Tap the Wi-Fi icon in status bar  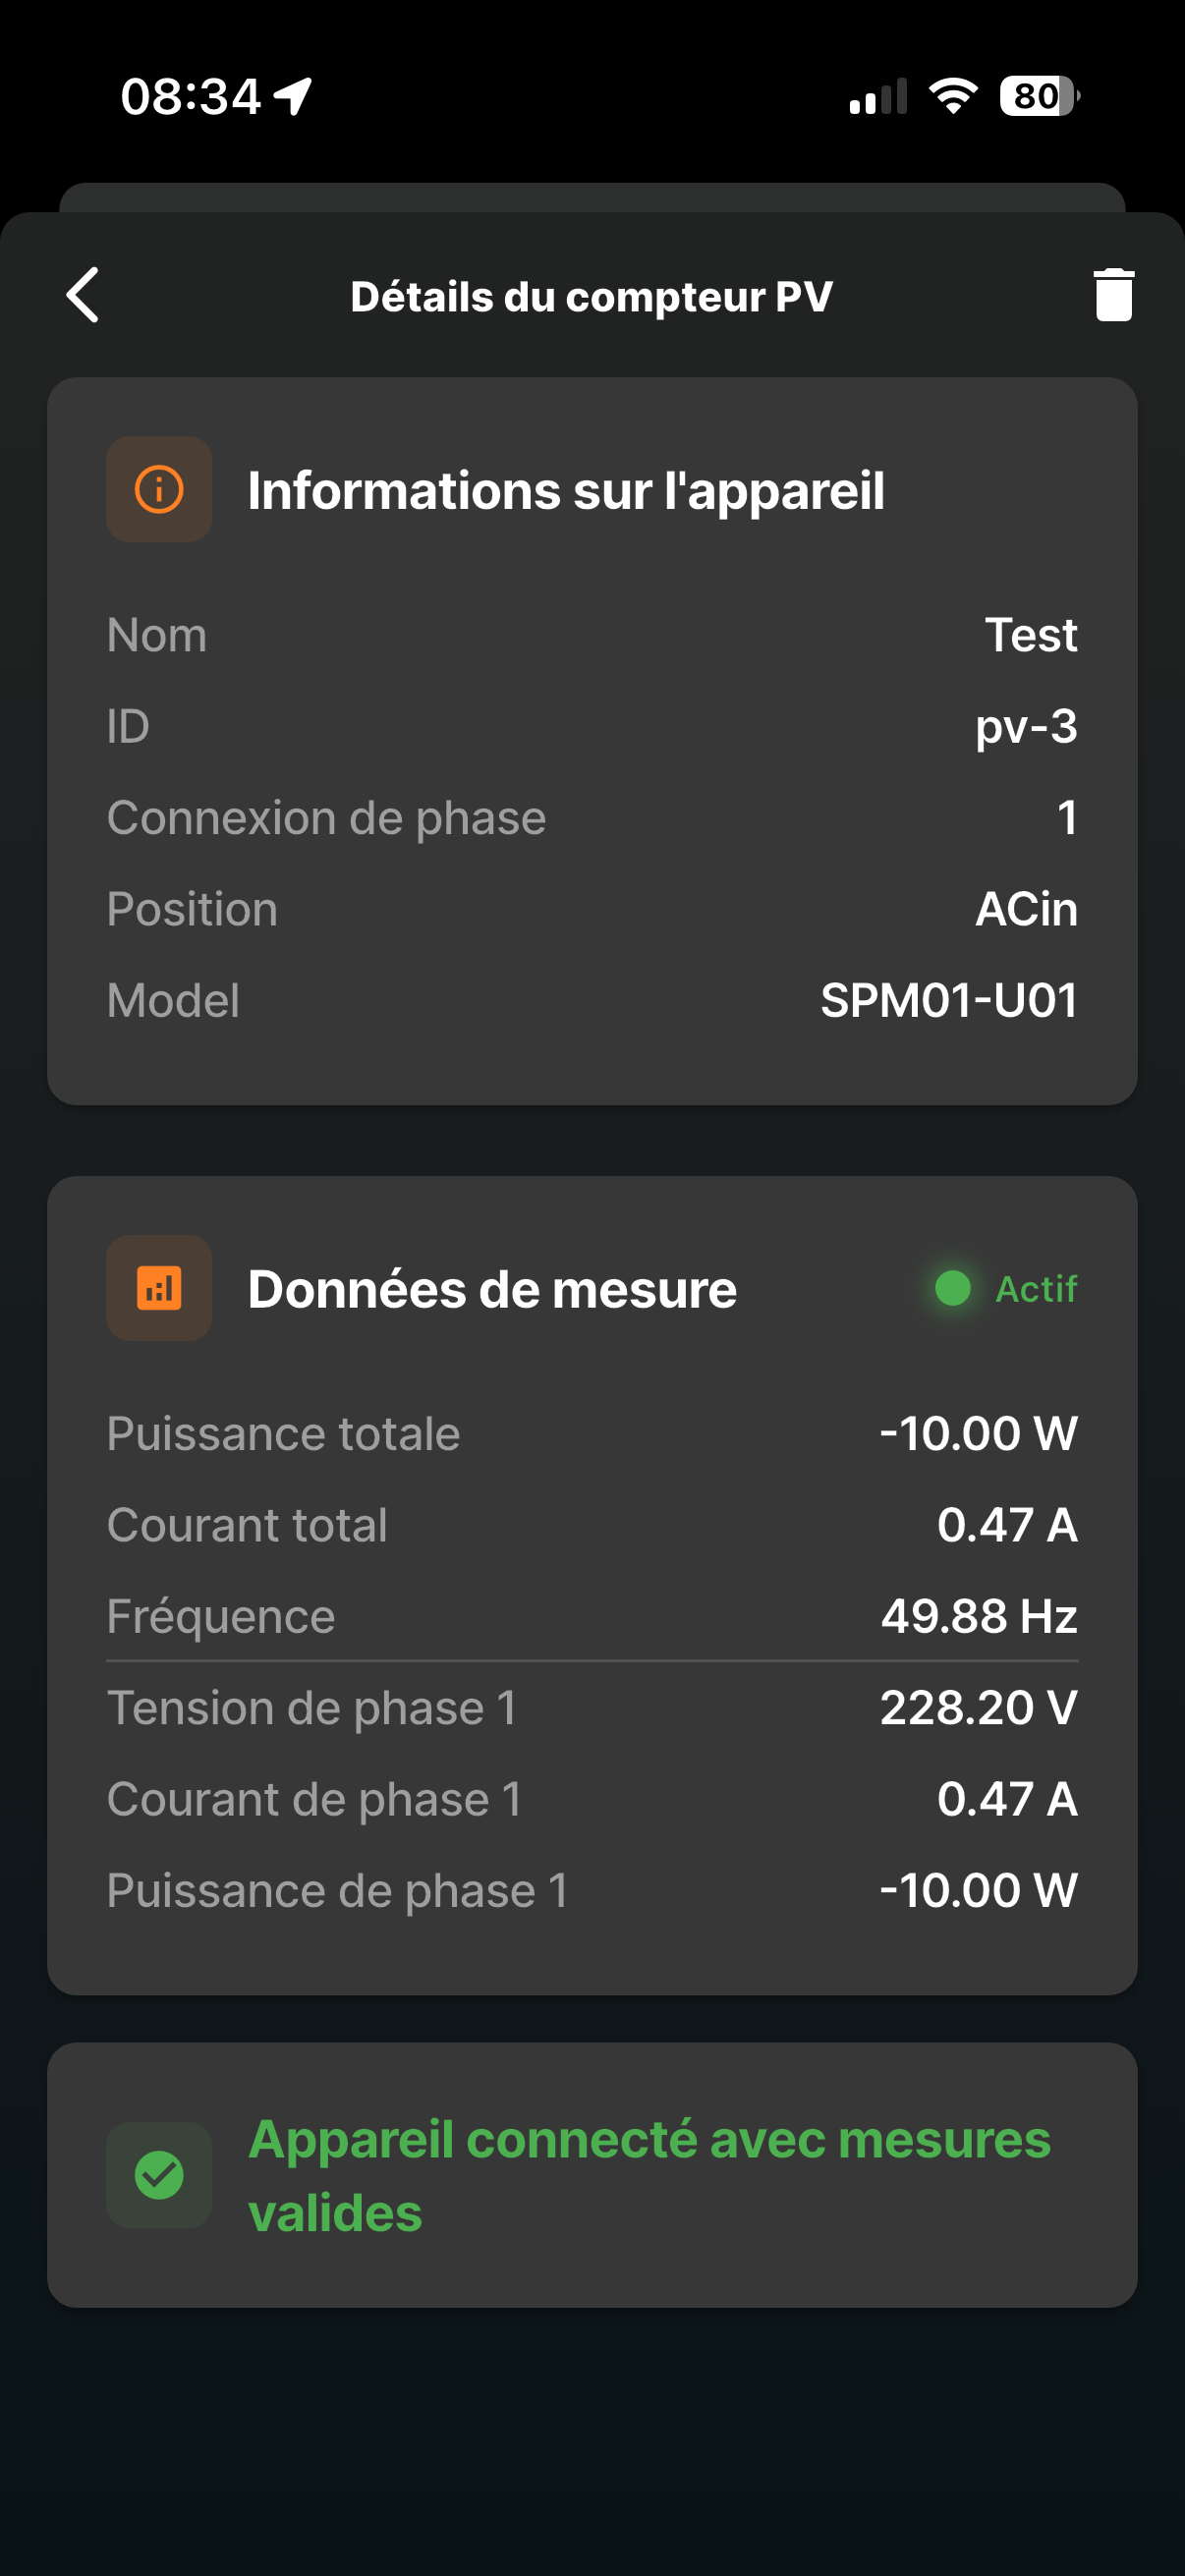coord(953,96)
